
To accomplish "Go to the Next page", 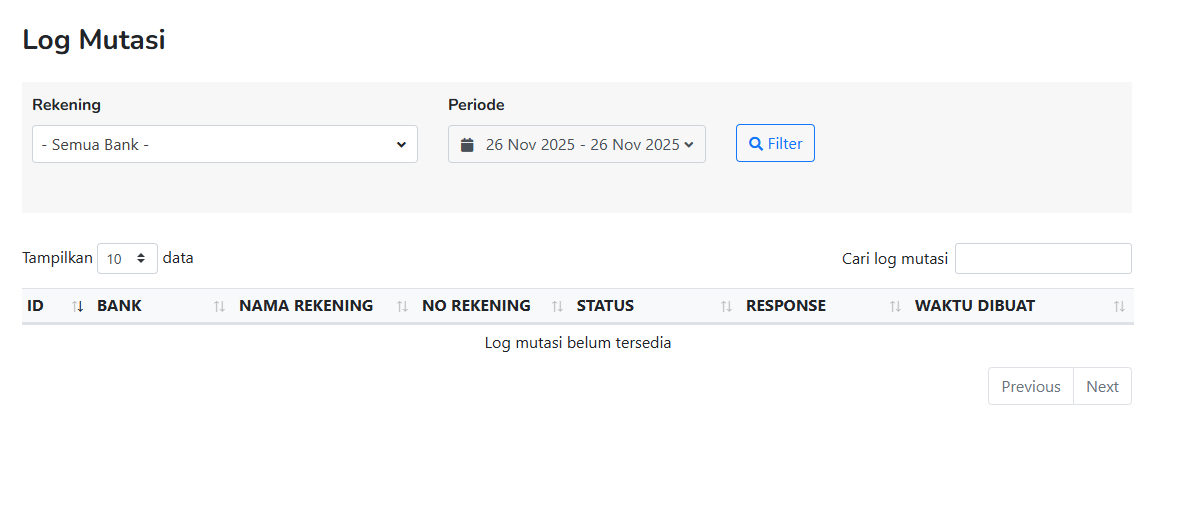I will click(x=1102, y=386).
